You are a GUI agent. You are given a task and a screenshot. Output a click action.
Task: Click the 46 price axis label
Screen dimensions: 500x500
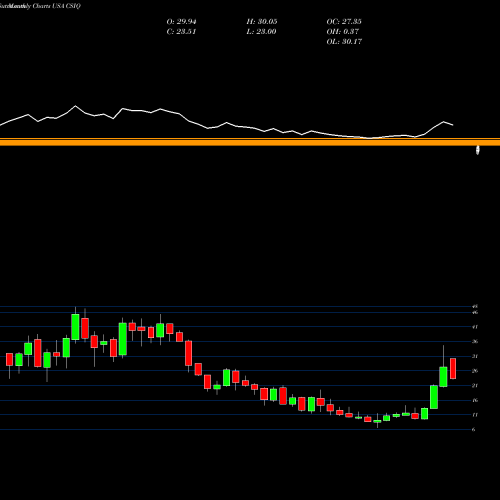(475, 312)
